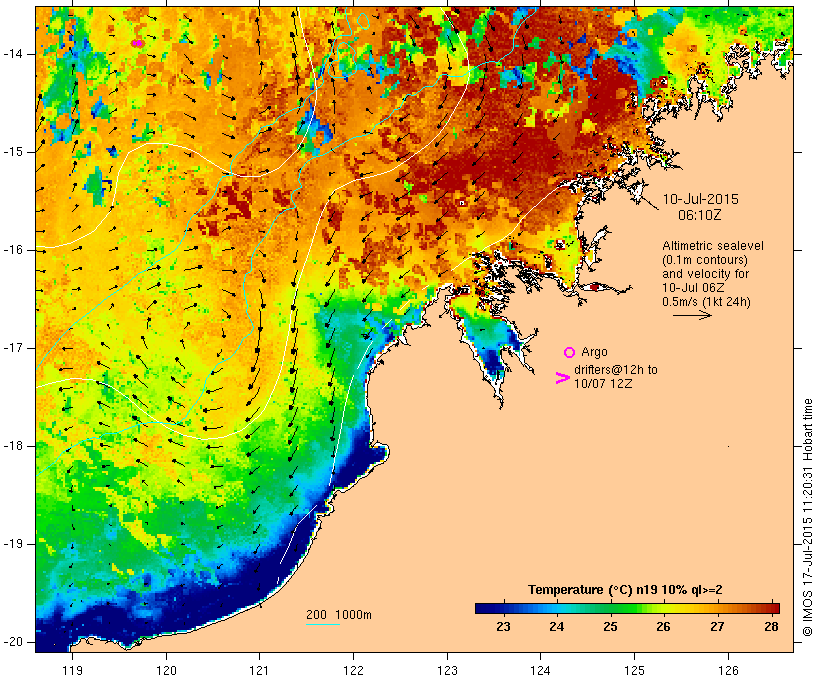This screenshot has width=820, height=680.
Task: Click the '10/07 12Z' legend text
Action: pos(603,383)
